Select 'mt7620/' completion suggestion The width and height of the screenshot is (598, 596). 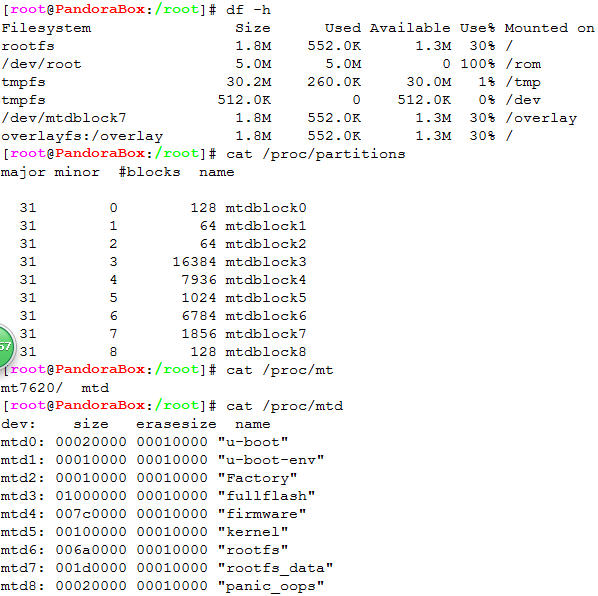point(32,388)
